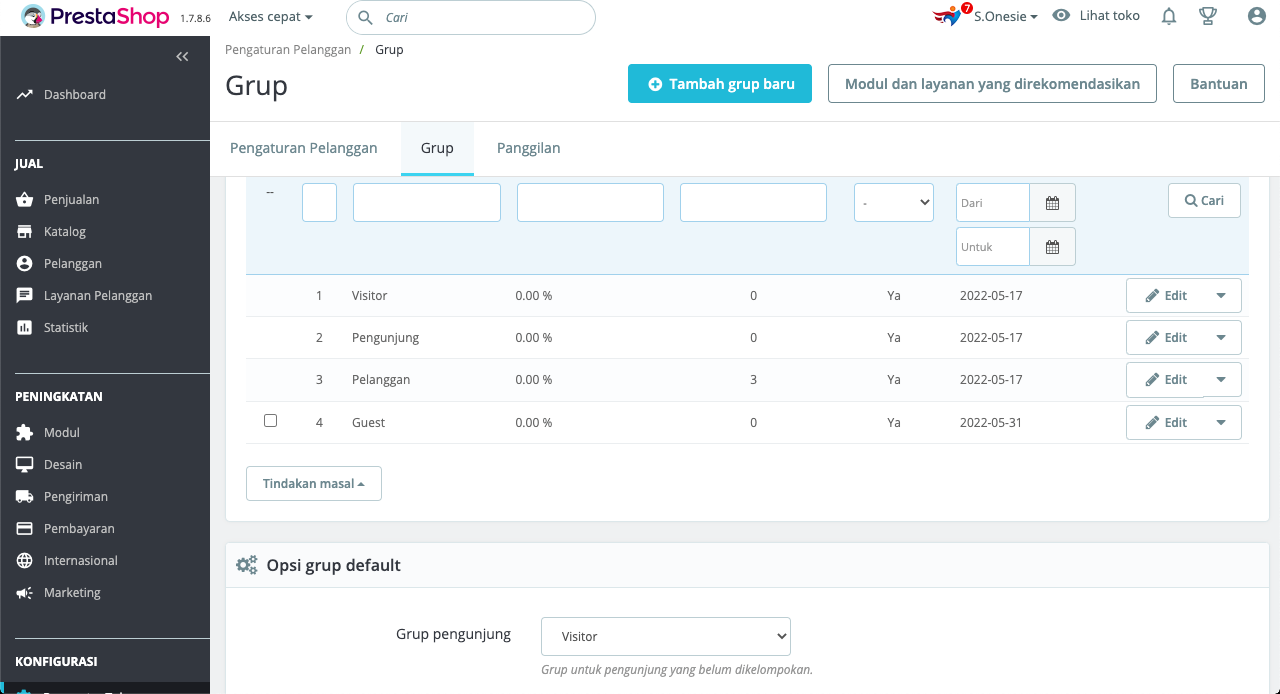Viewport: 1280px width, 694px height.
Task: Click the Dari date calendar icon
Action: click(x=1052, y=203)
